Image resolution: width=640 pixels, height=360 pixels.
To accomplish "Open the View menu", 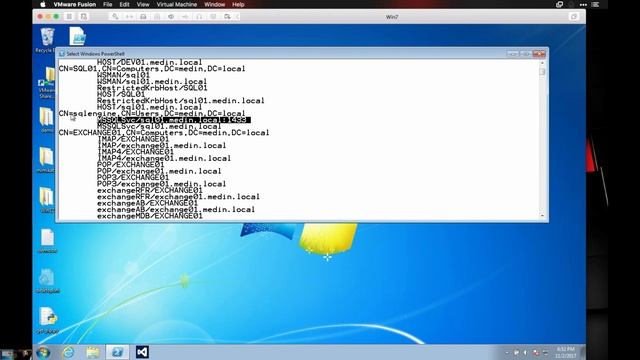I will coord(143,4).
